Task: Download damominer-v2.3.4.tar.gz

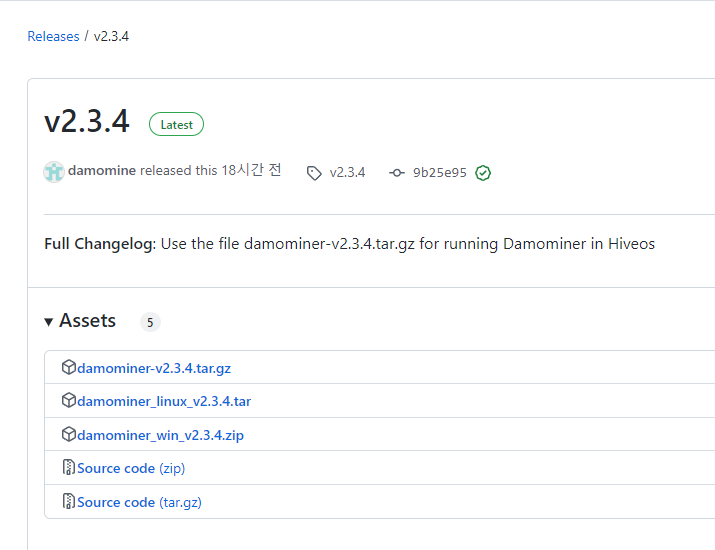Action: coord(154,368)
